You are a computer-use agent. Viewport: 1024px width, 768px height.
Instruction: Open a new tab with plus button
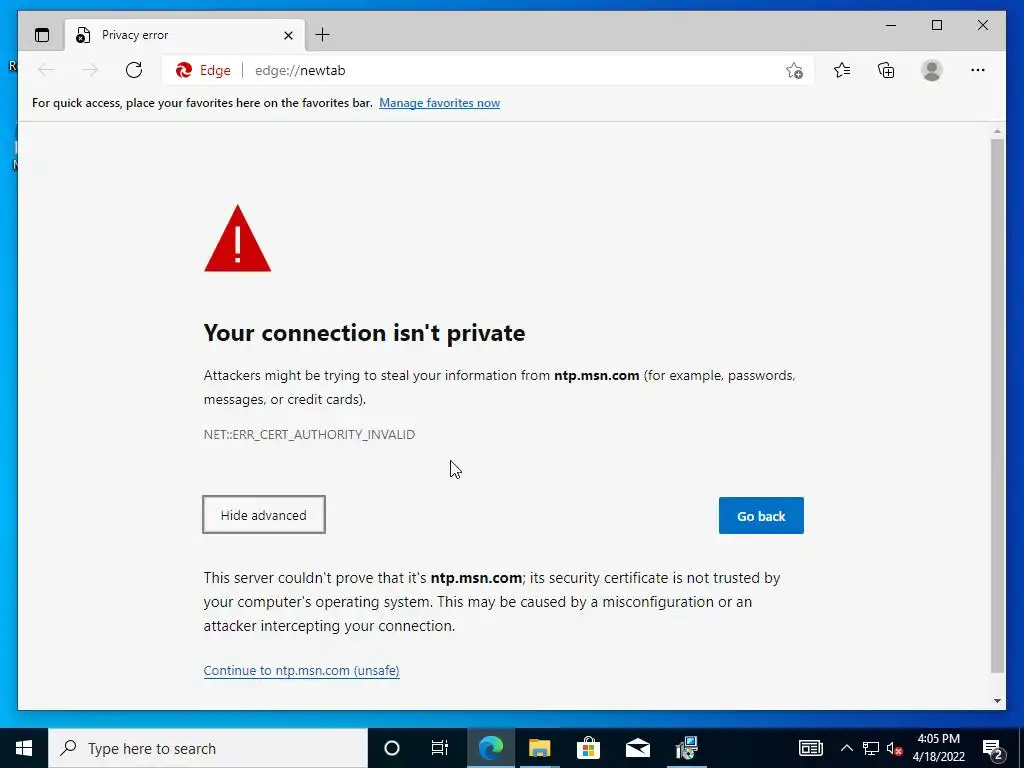point(323,35)
